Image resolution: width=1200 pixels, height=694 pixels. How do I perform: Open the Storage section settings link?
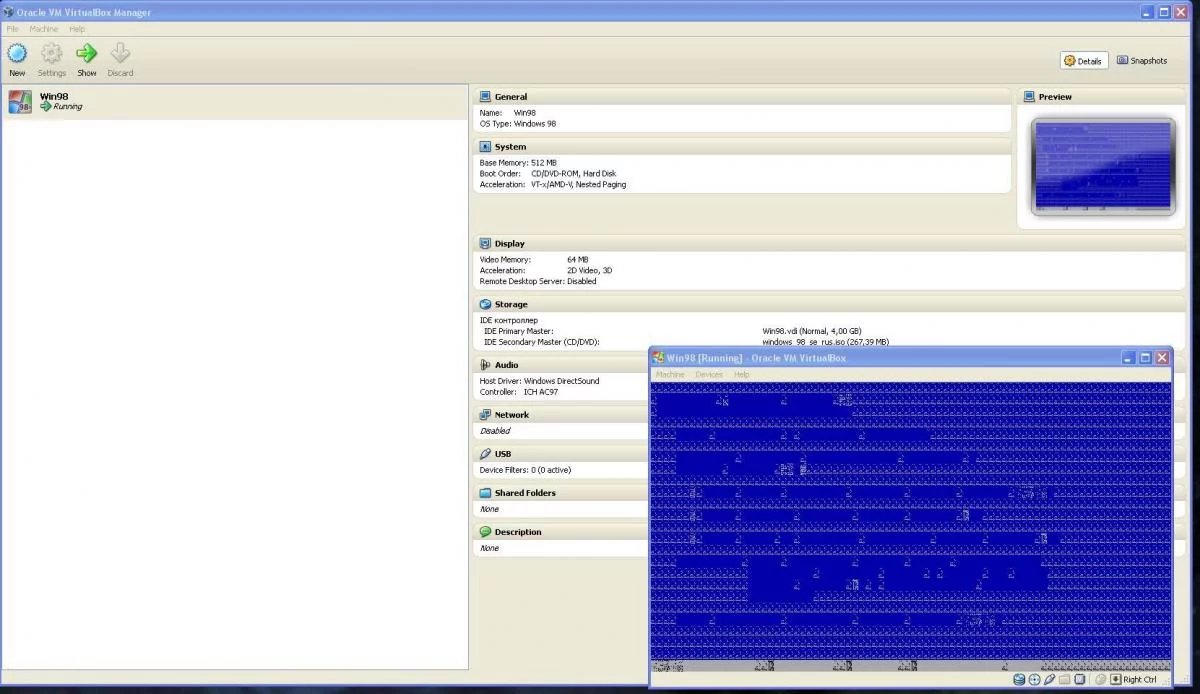click(x=510, y=305)
